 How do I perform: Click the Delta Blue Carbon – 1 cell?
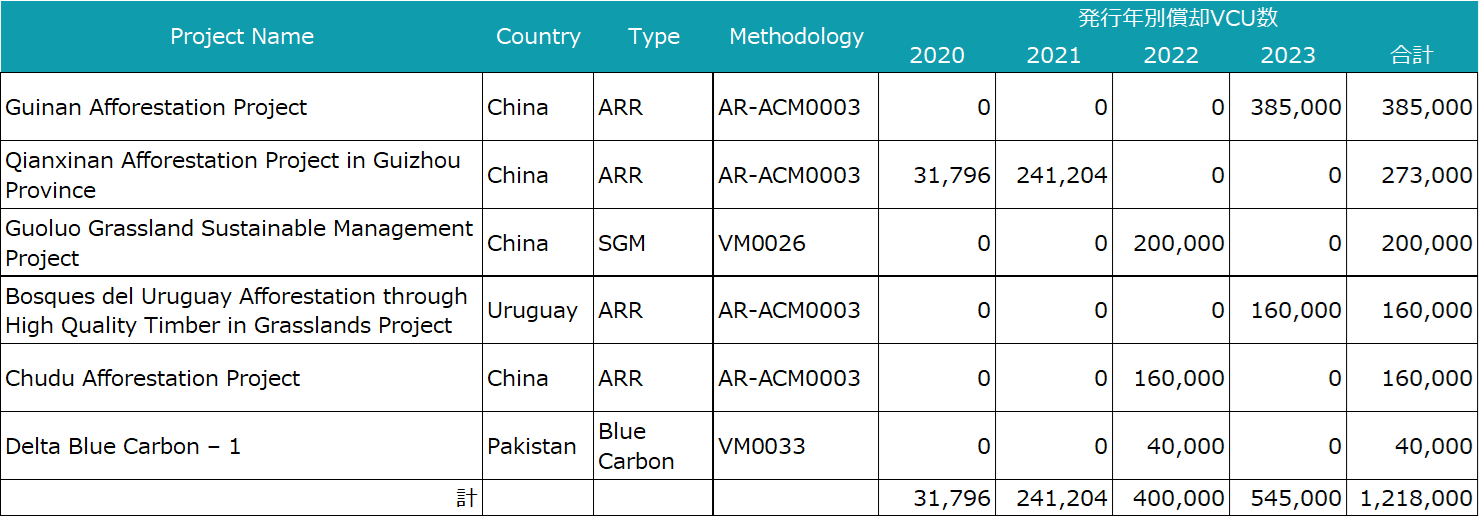point(123,446)
